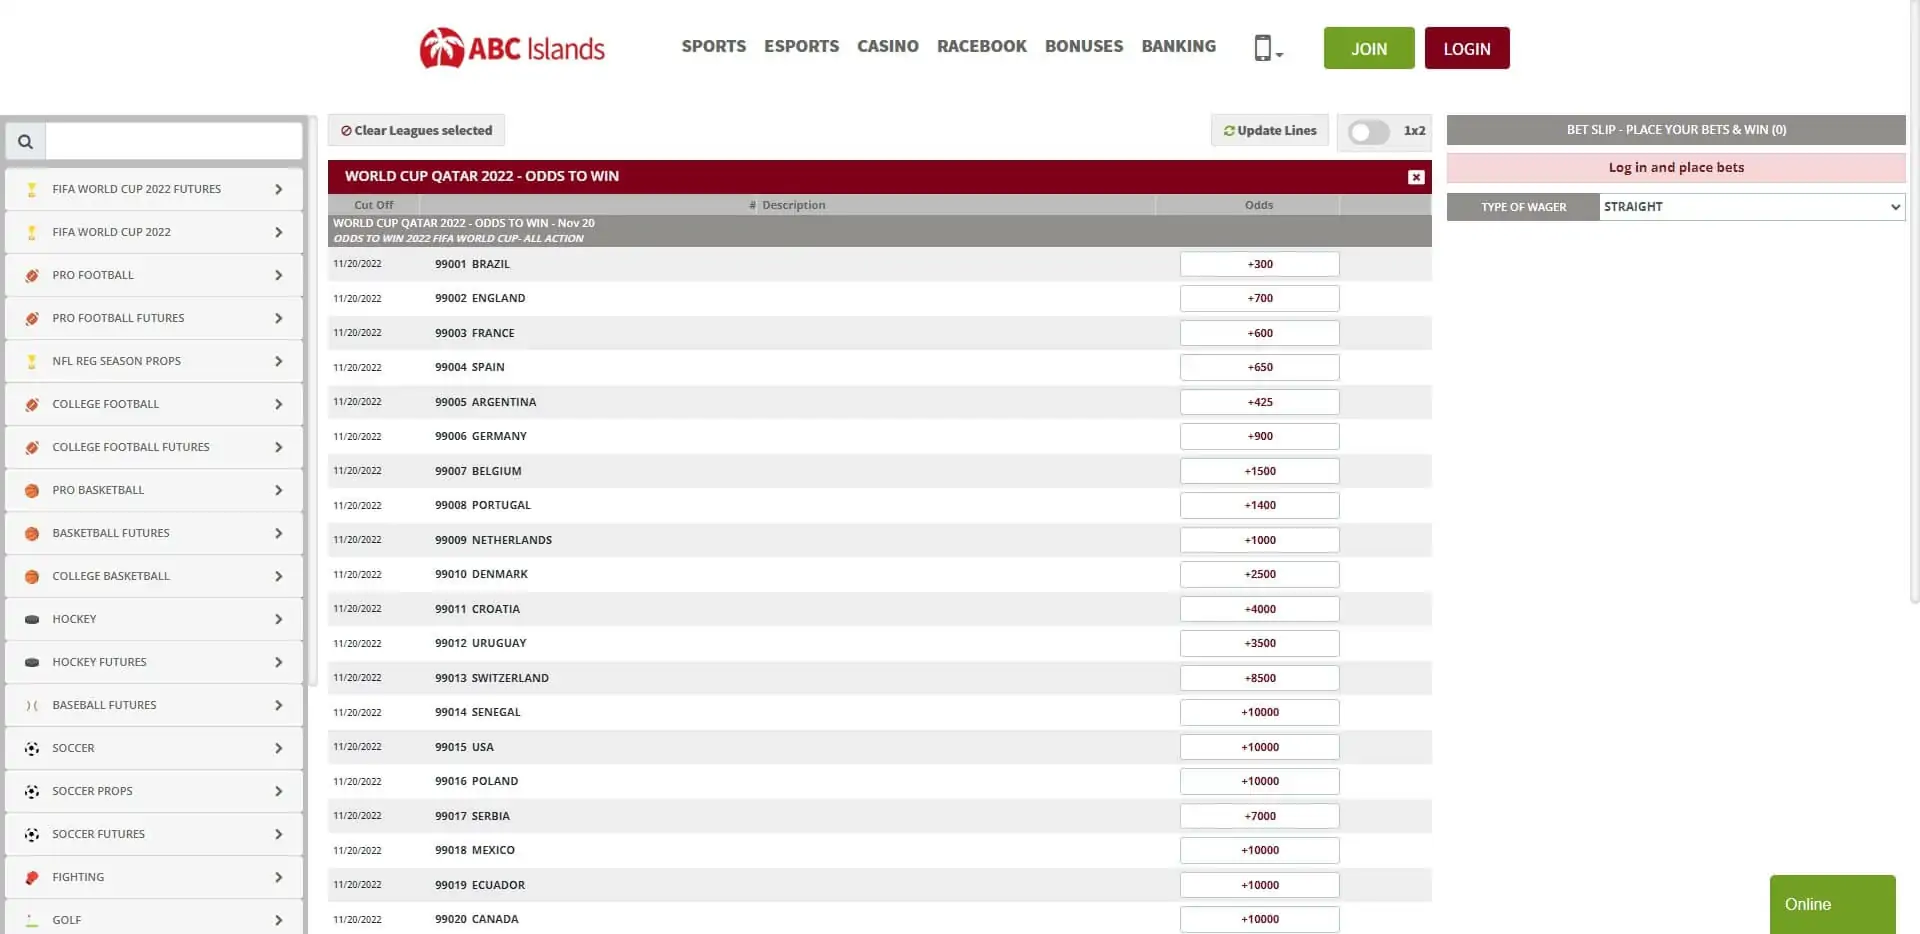Open the RACEBOOK menu item
The image size is (1920, 934).
pyautogui.click(x=981, y=46)
